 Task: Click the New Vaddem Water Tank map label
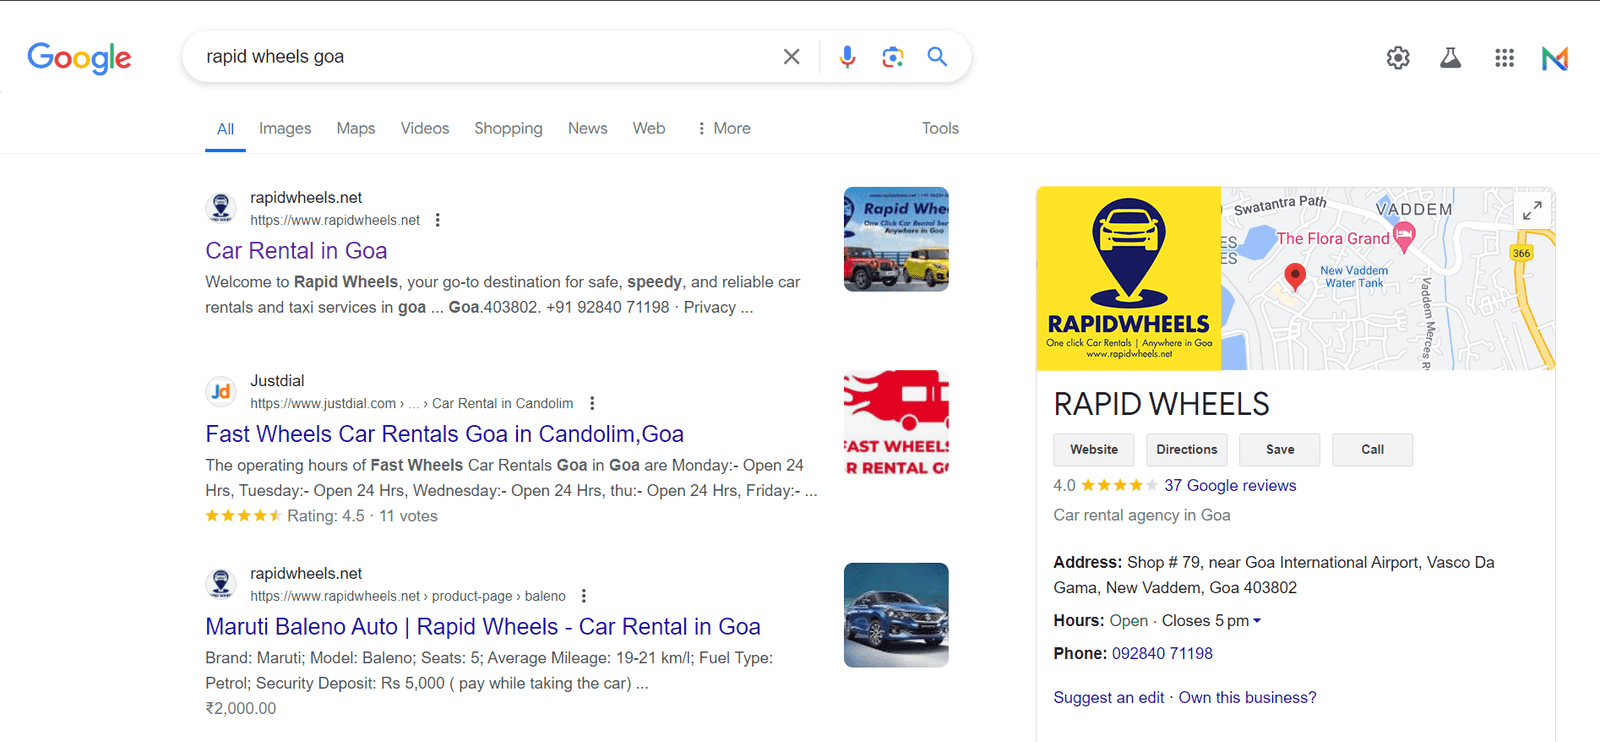coord(1354,277)
